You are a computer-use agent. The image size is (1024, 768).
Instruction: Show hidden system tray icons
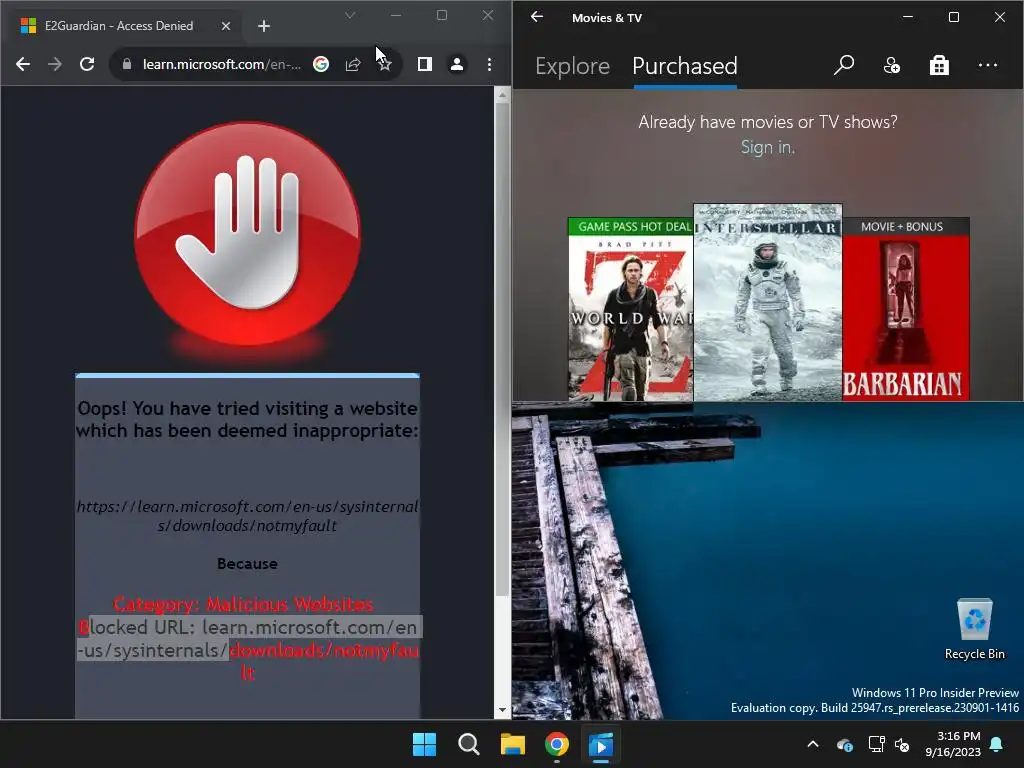813,744
